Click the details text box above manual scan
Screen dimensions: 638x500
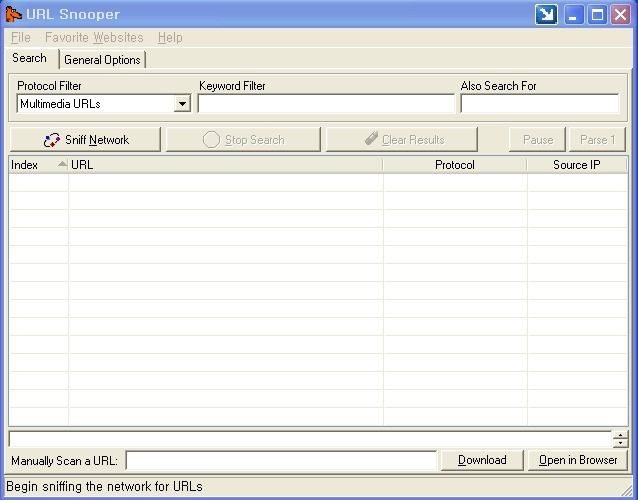pos(310,439)
